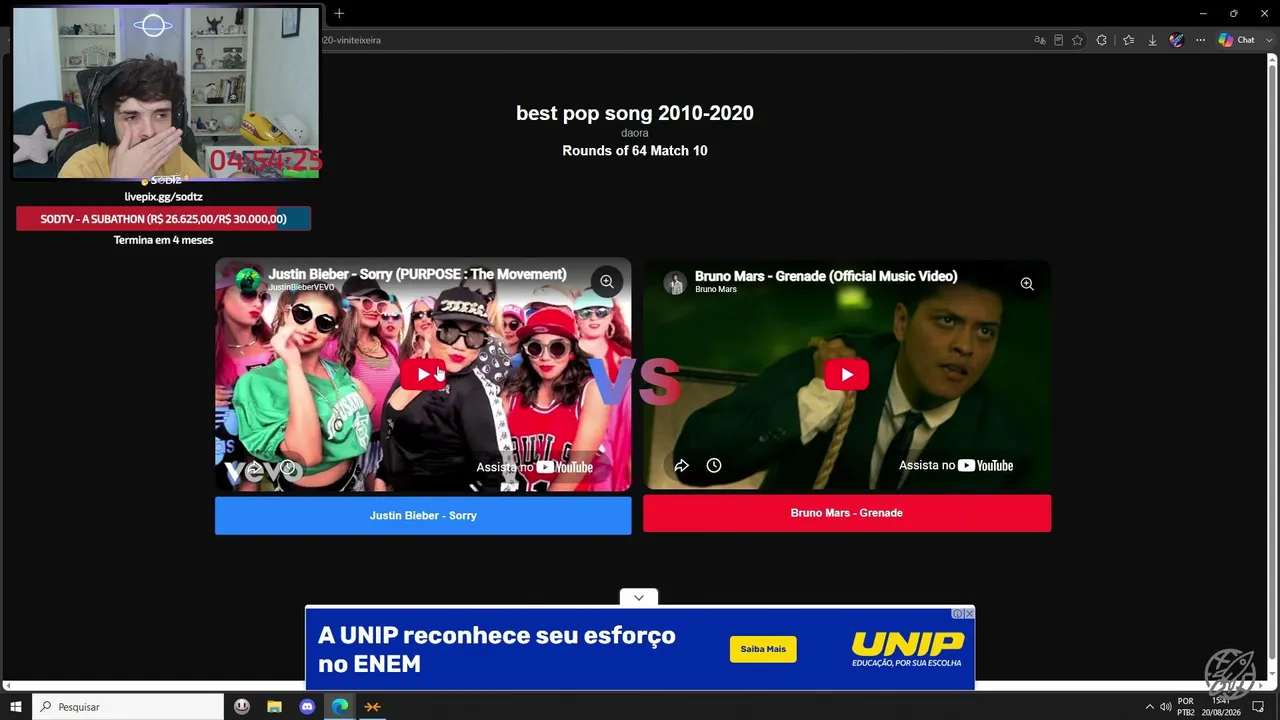Screen dimensions: 1280x720
Task: Zoom the Justin Bieber video with magnifier icon
Action: point(606,282)
